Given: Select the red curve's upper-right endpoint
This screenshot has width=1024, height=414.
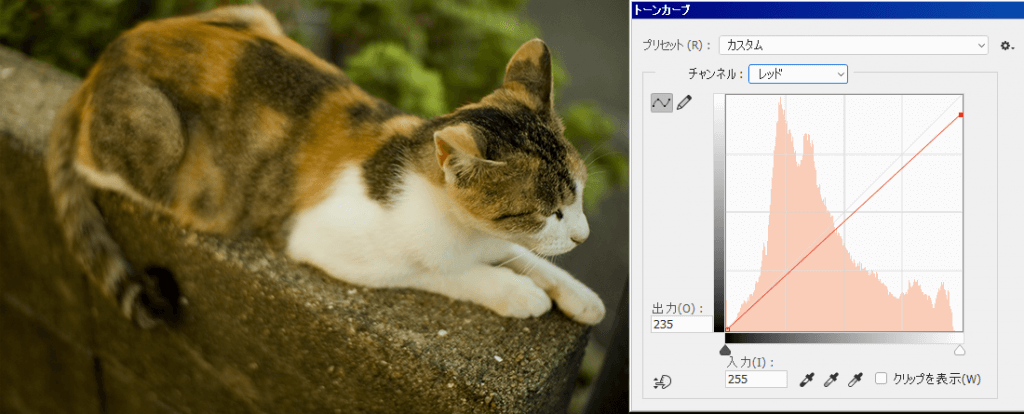Looking at the screenshot, I should [x=961, y=115].
